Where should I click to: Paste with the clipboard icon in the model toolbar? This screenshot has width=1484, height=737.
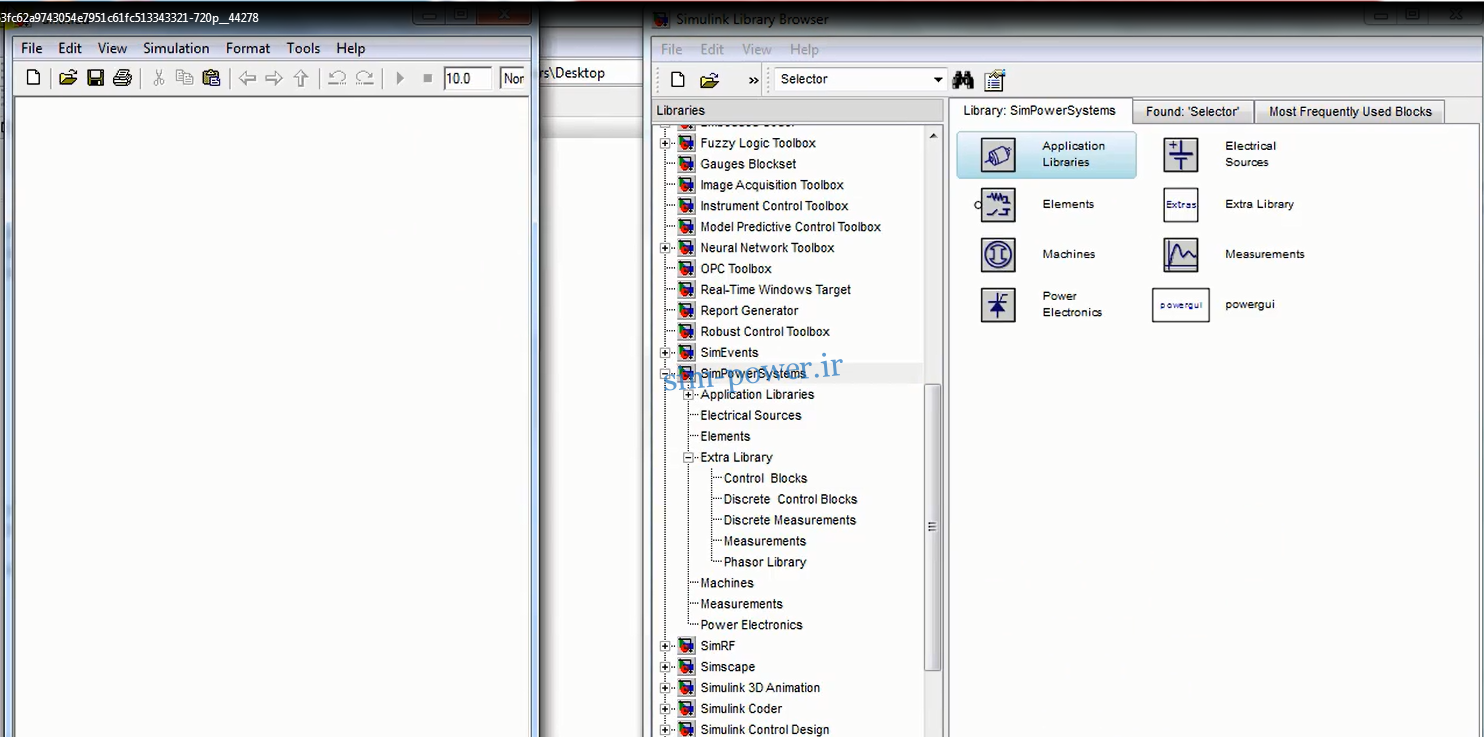pos(211,78)
